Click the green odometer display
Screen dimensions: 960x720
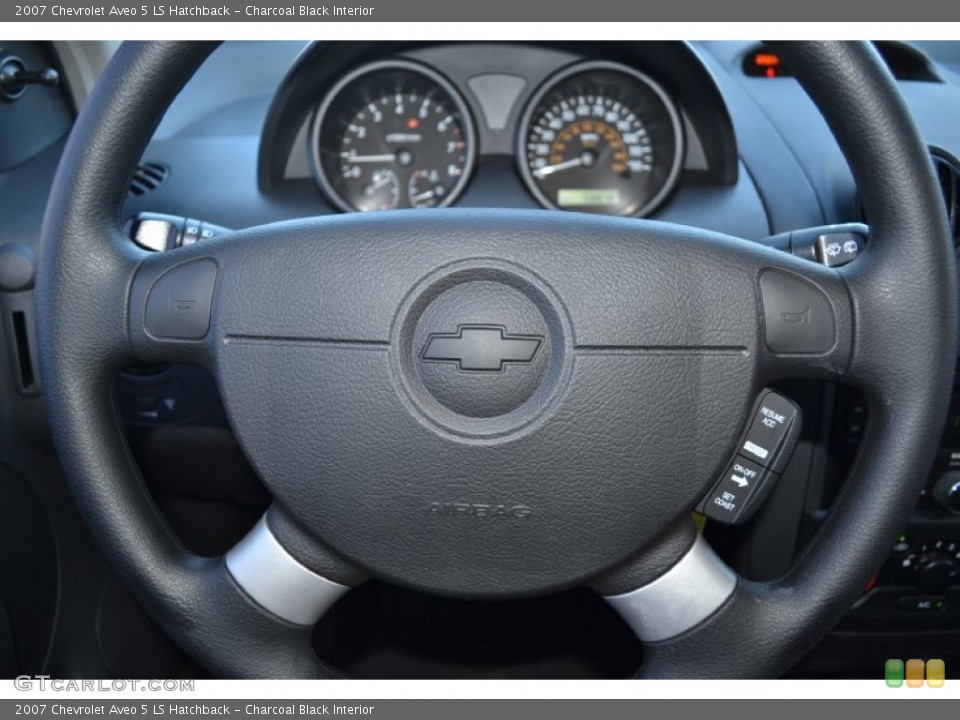pyautogui.click(x=588, y=197)
